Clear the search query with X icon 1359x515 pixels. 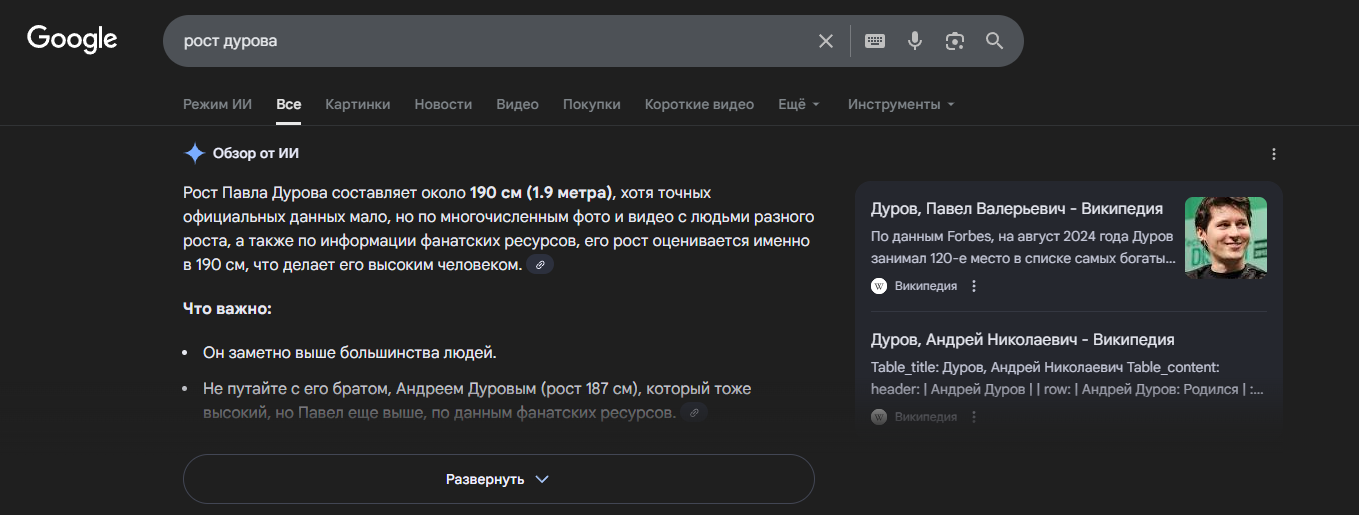tap(826, 41)
